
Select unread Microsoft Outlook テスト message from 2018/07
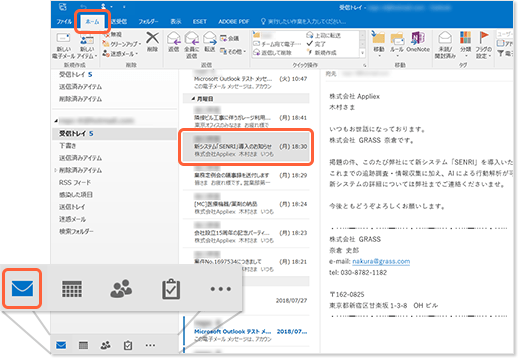click(x=246, y=331)
